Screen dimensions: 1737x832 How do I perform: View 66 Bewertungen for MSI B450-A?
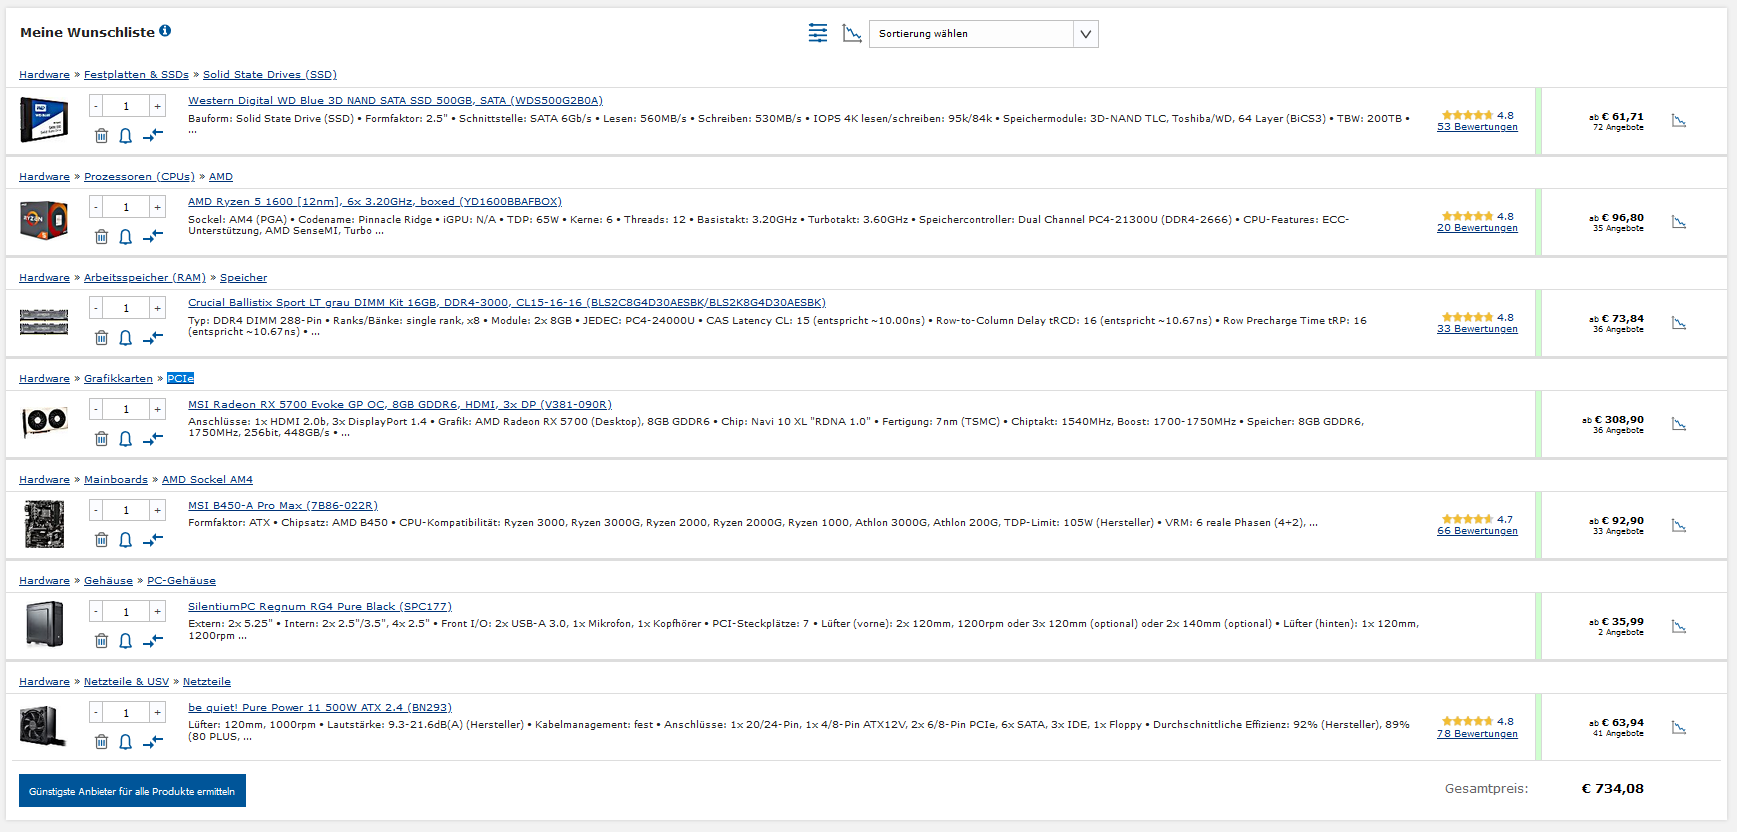click(1477, 531)
